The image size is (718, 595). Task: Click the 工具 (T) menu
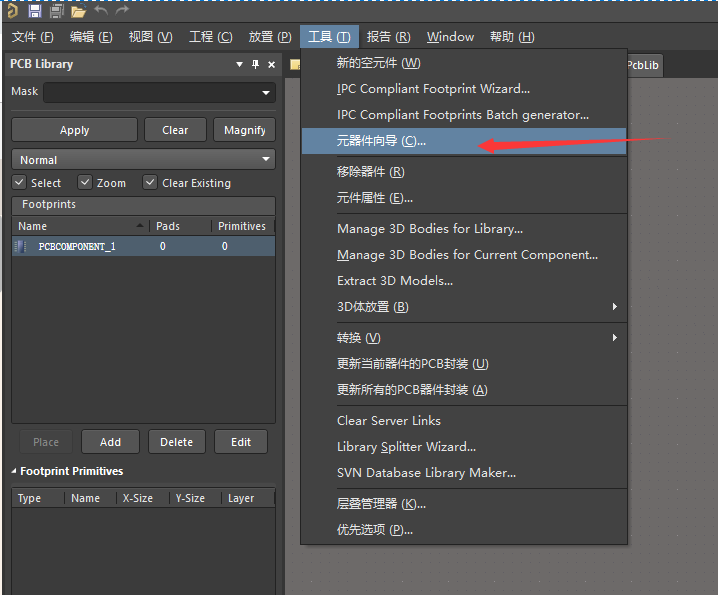click(x=329, y=37)
